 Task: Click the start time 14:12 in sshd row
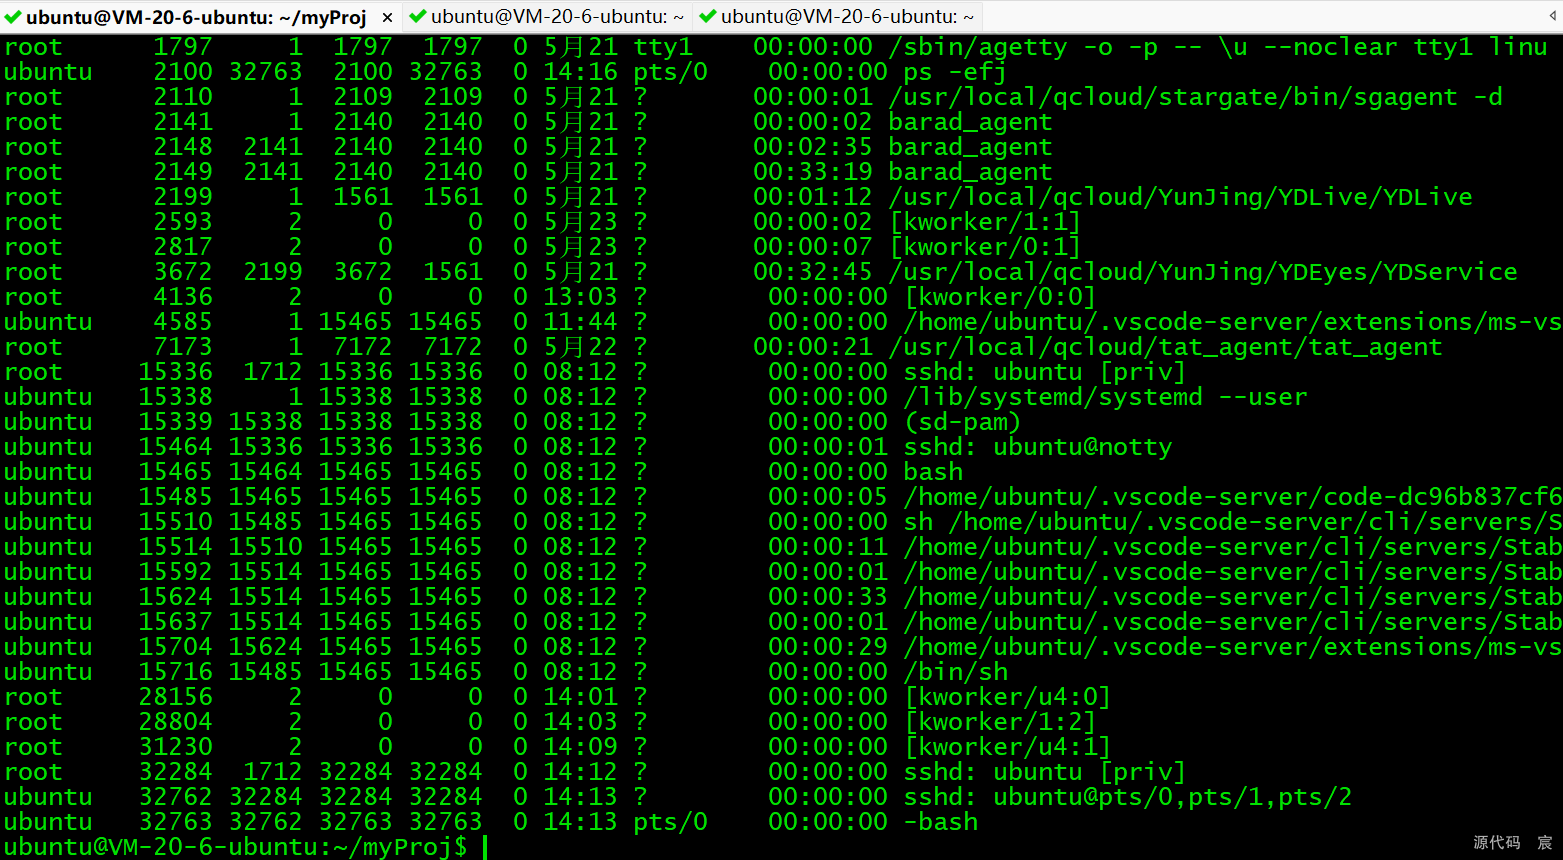tap(580, 772)
